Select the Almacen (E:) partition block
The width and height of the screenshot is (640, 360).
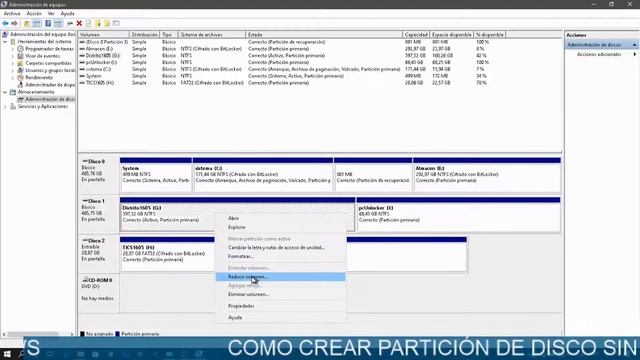487,175
